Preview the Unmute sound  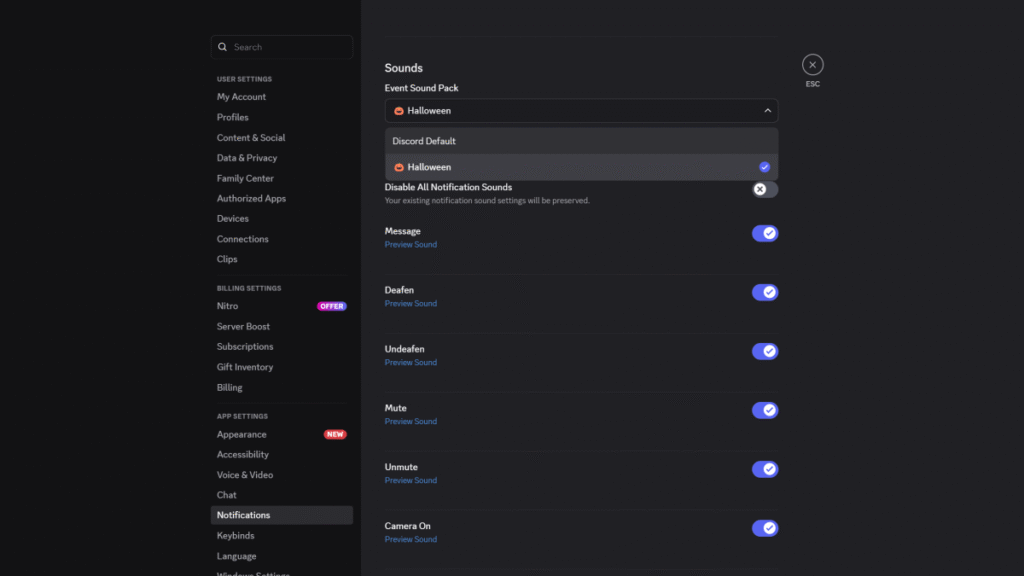(410, 480)
